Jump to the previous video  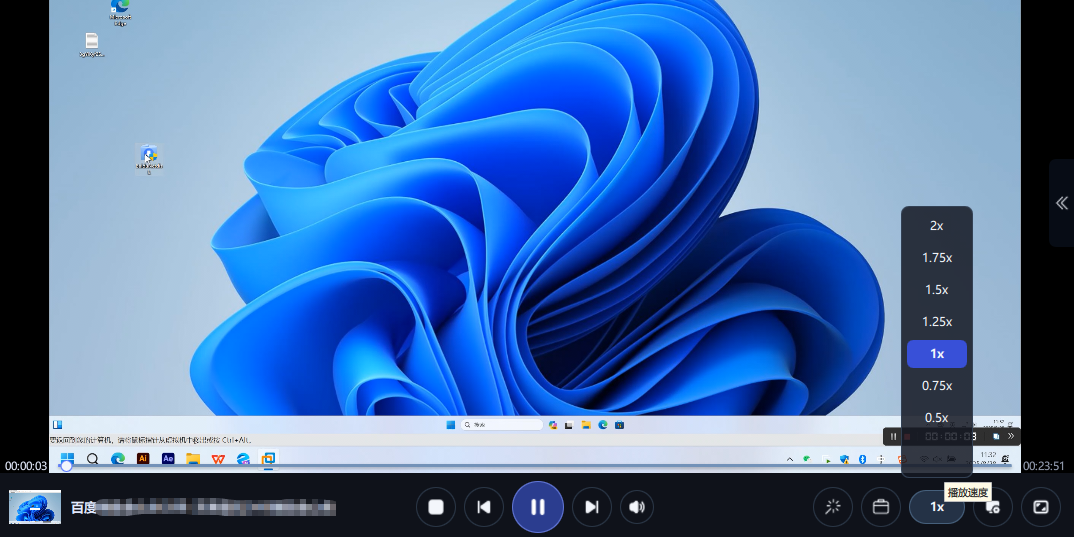pyautogui.click(x=484, y=507)
